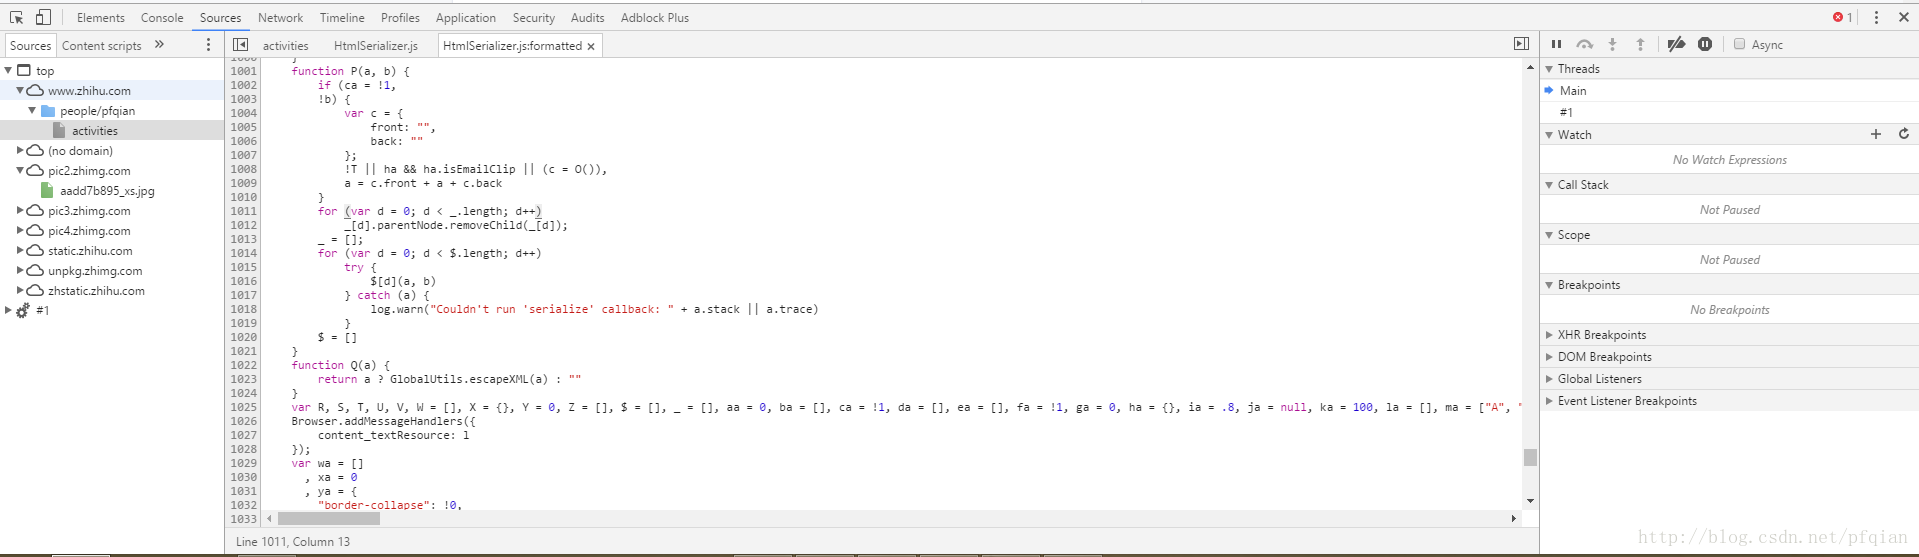This screenshot has height=557, width=1919.
Task: Open the Profiles panel
Action: coord(400,18)
